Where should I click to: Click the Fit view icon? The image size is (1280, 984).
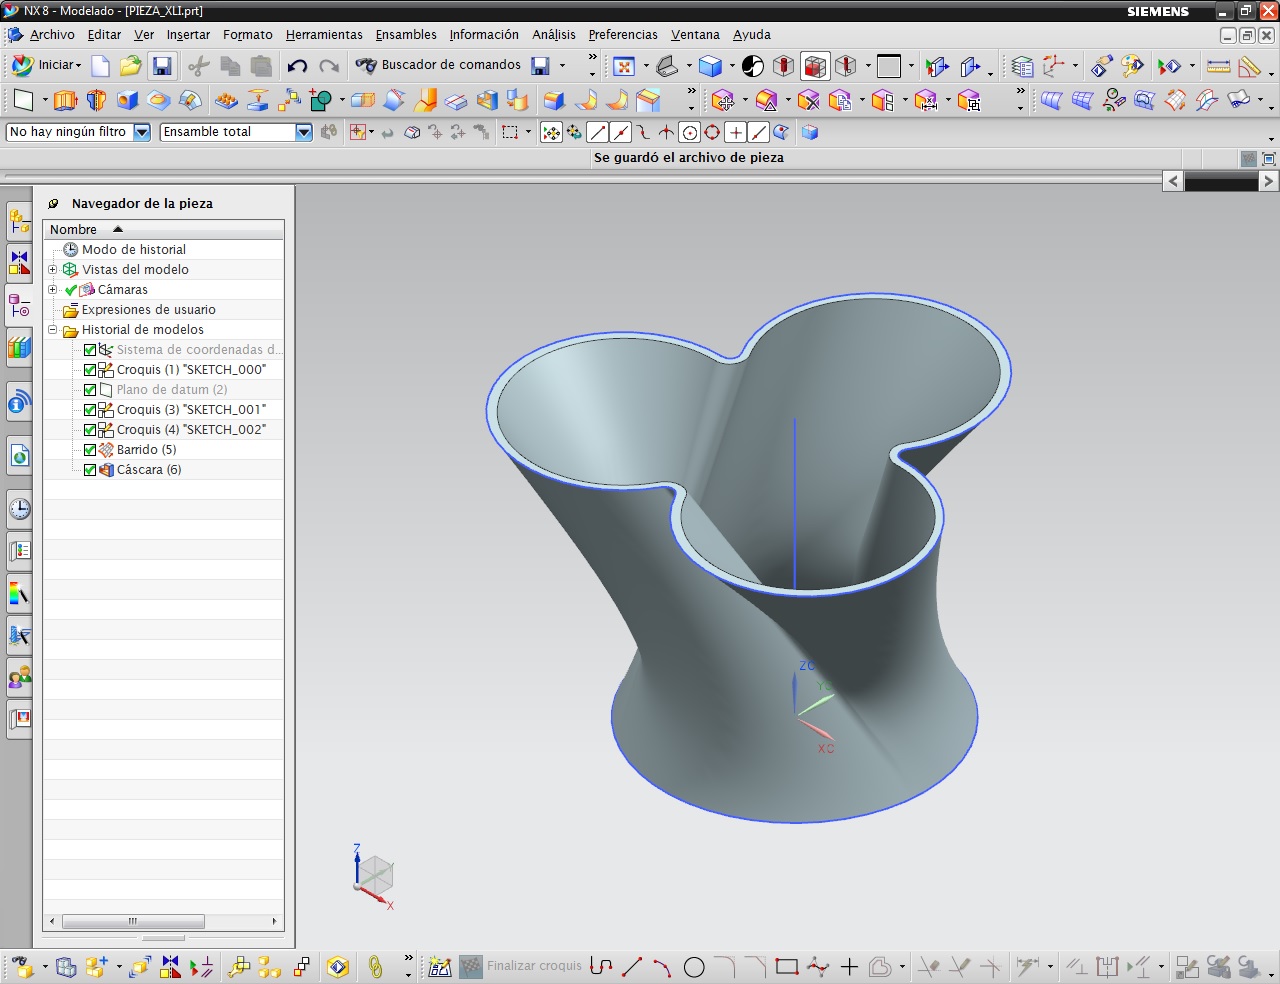click(x=624, y=66)
